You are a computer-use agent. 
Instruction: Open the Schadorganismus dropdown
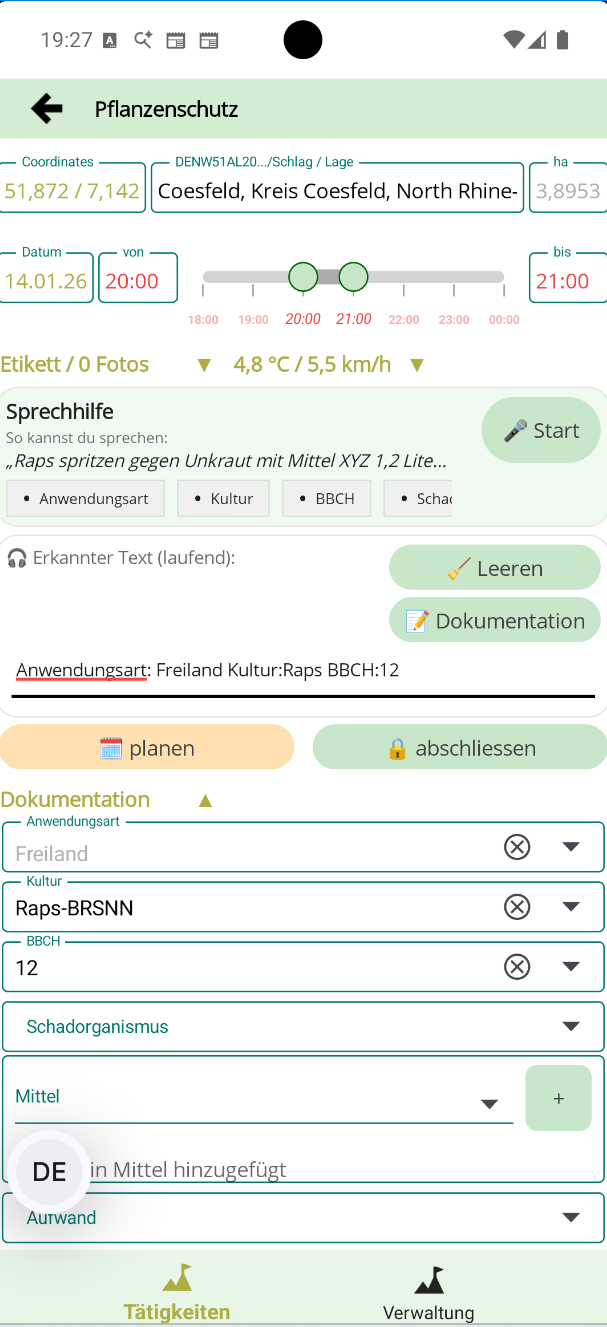tap(570, 1026)
